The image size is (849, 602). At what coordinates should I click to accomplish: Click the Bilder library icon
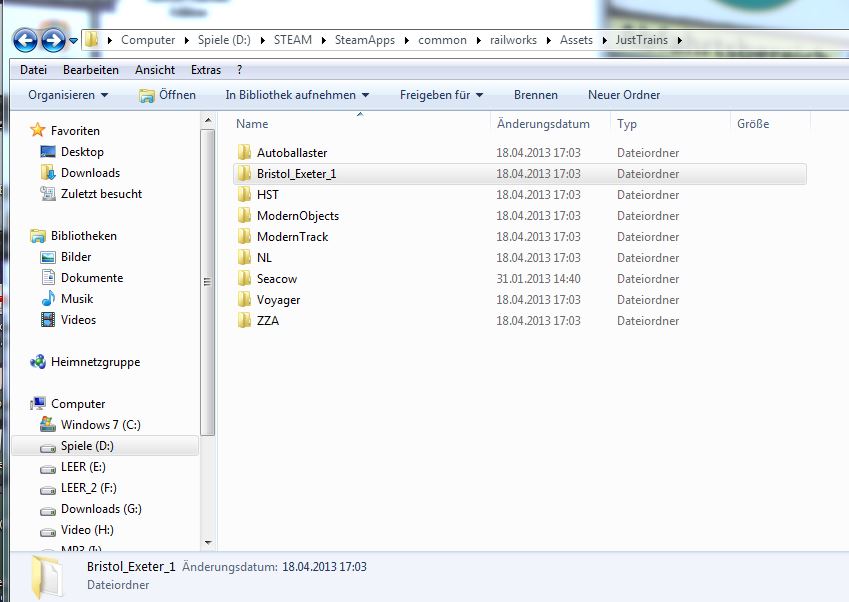pos(48,257)
